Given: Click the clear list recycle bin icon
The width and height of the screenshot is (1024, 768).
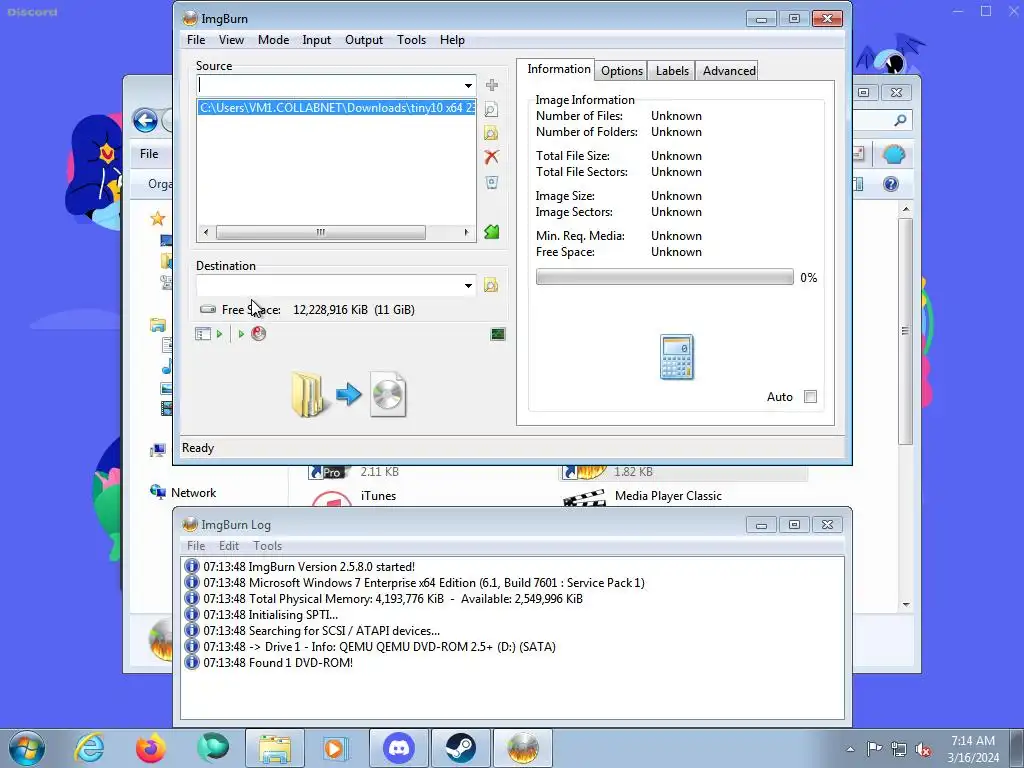Looking at the screenshot, I should [492, 182].
